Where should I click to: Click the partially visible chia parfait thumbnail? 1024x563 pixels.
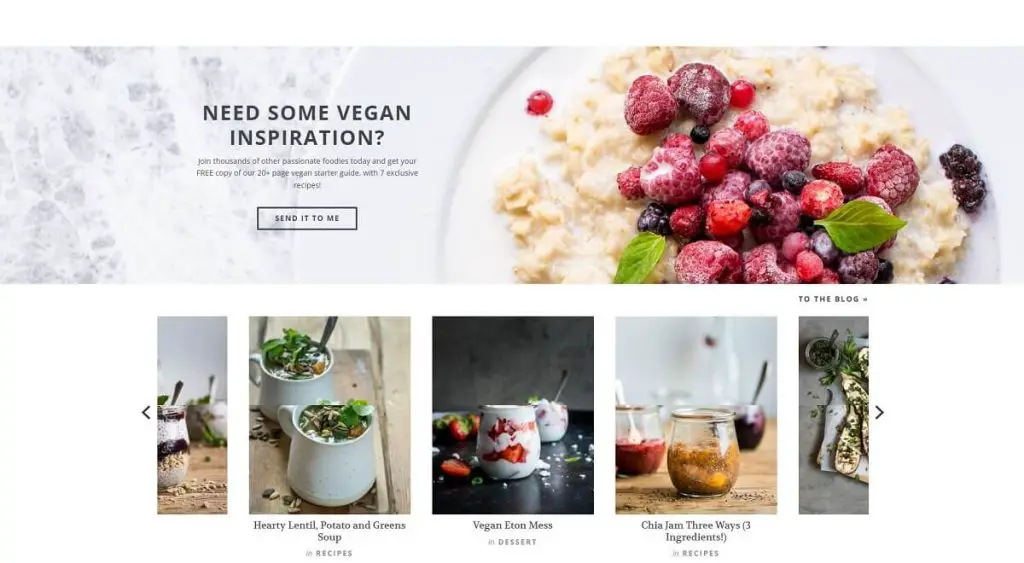[192, 415]
